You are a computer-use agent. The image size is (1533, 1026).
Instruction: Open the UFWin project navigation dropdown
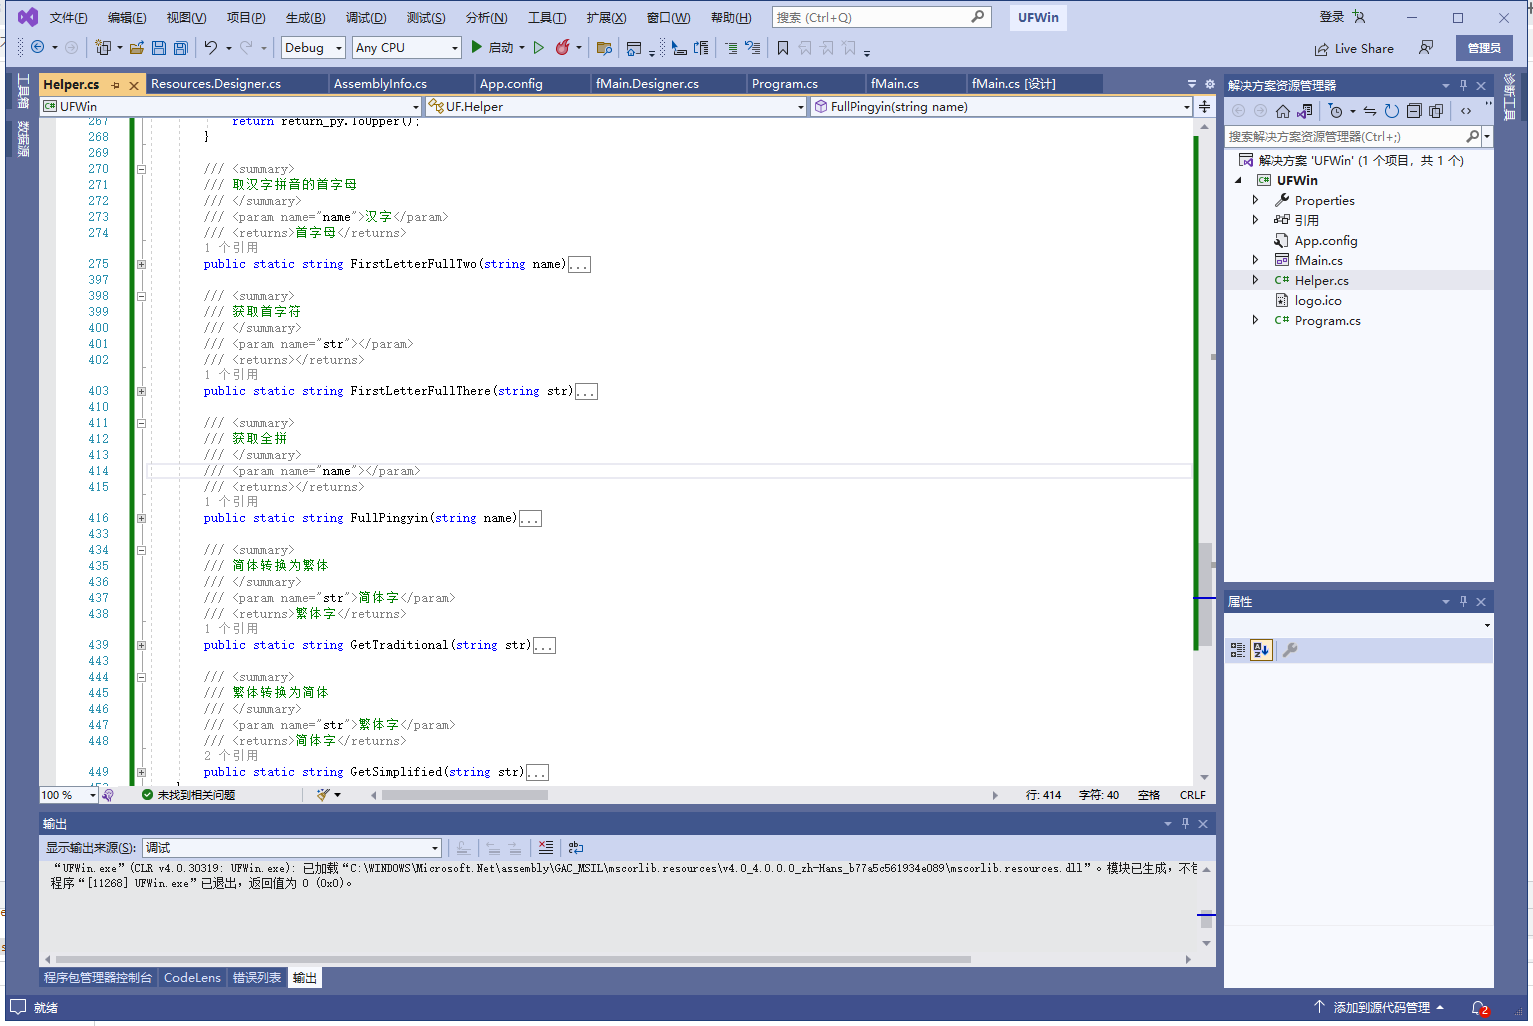[x=231, y=106]
